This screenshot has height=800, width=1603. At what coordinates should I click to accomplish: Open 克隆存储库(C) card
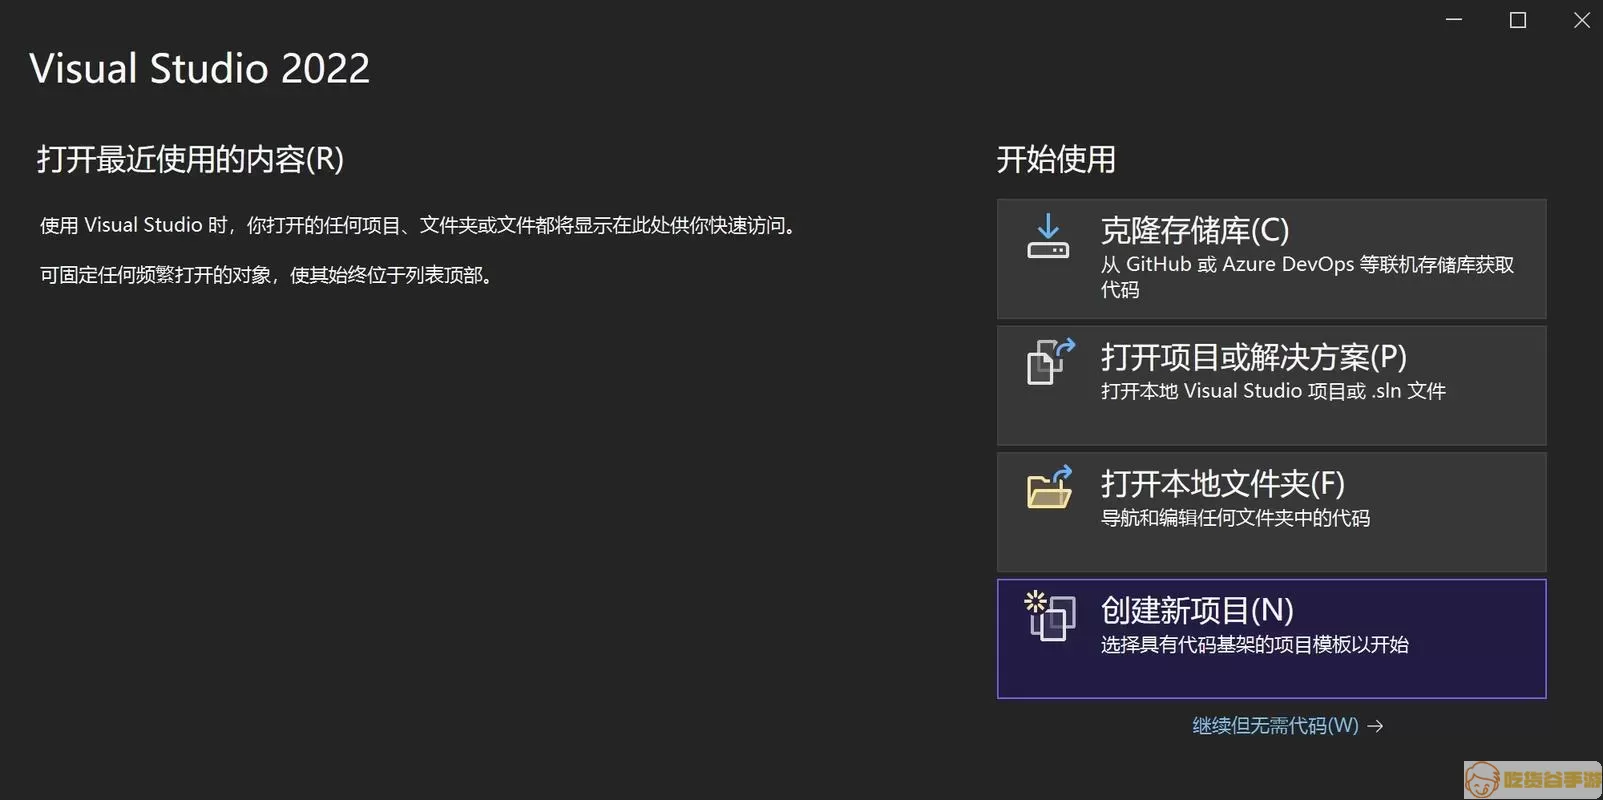[1271, 259]
